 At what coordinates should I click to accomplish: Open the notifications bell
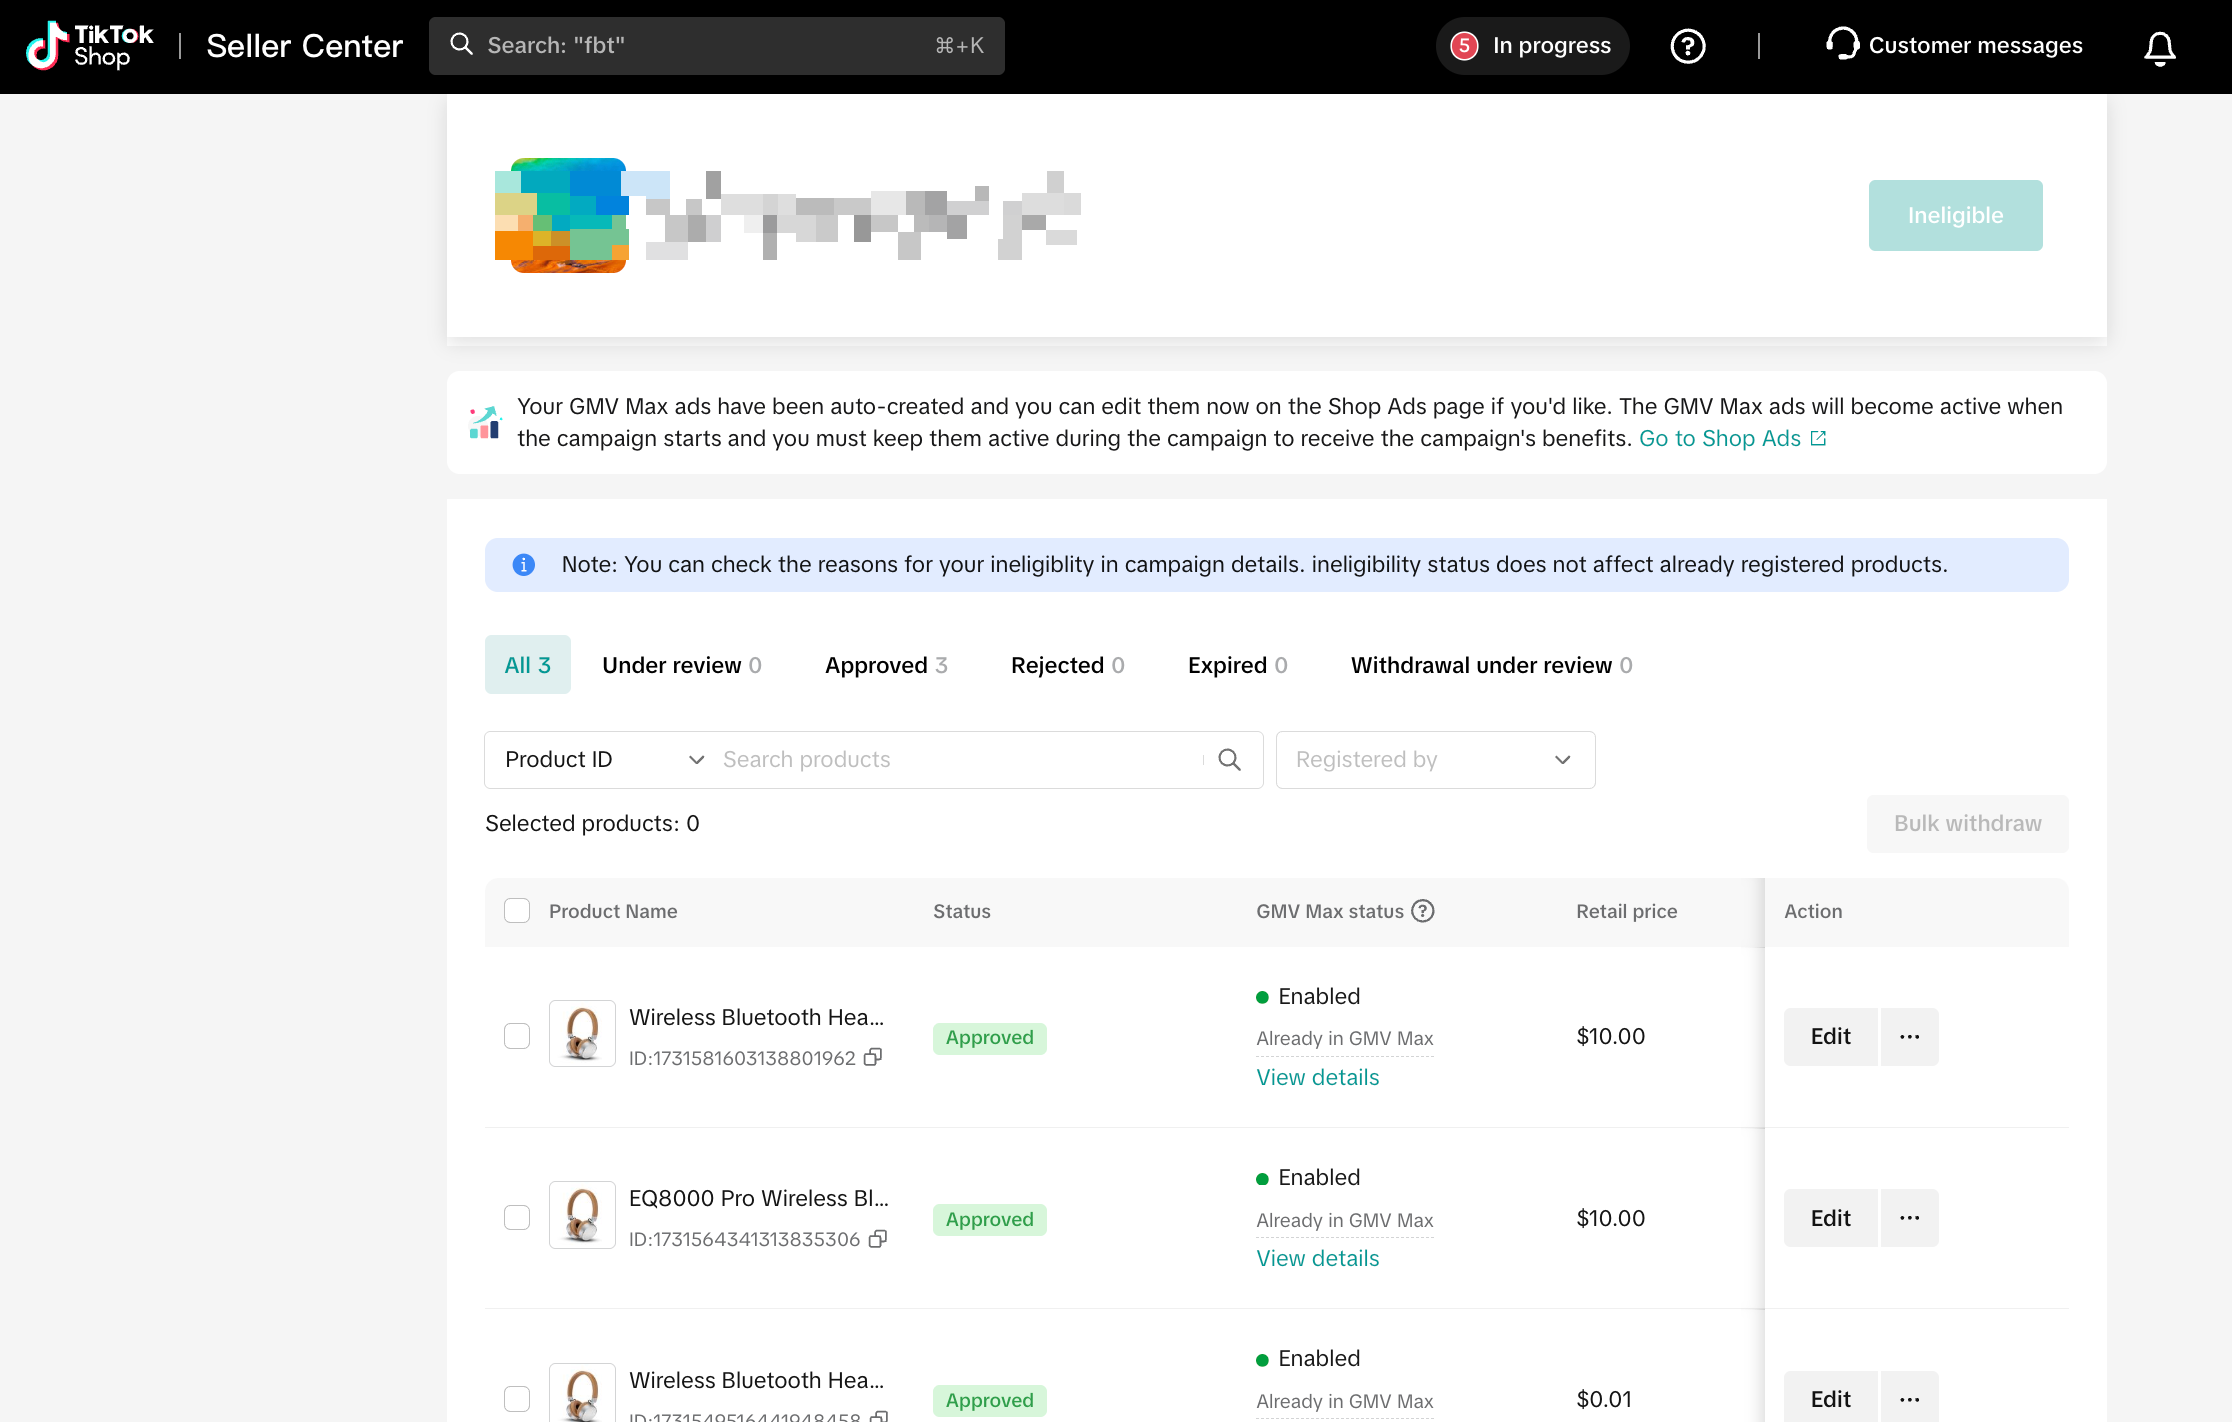pyautogui.click(x=2159, y=47)
